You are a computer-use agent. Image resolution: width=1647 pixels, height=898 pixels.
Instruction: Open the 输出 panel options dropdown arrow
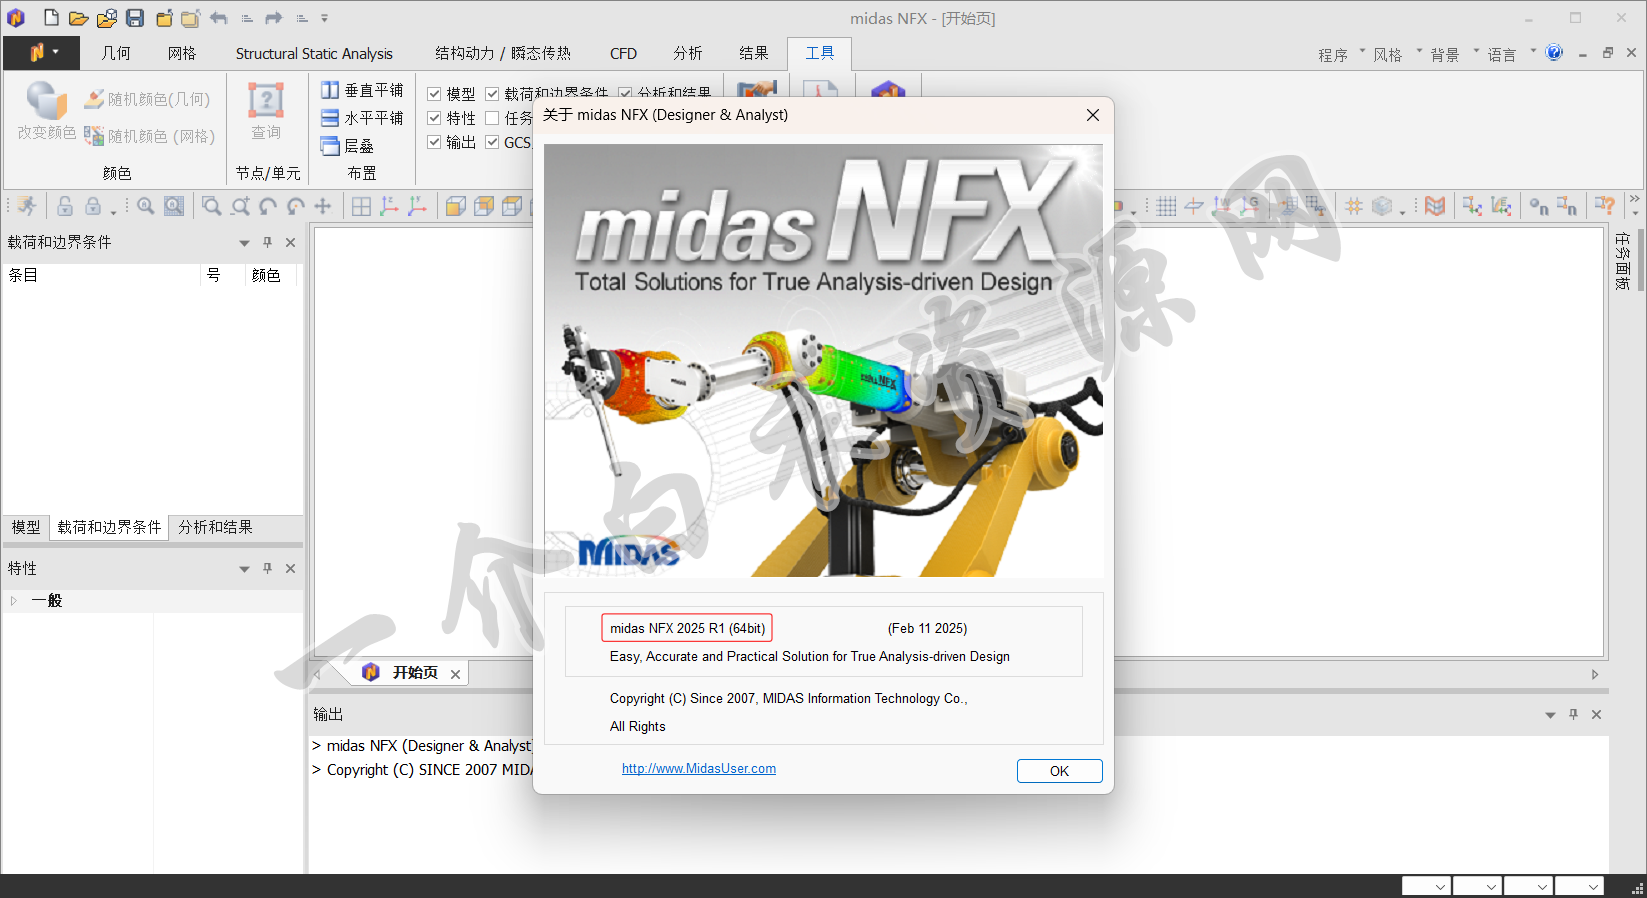pos(1550,715)
